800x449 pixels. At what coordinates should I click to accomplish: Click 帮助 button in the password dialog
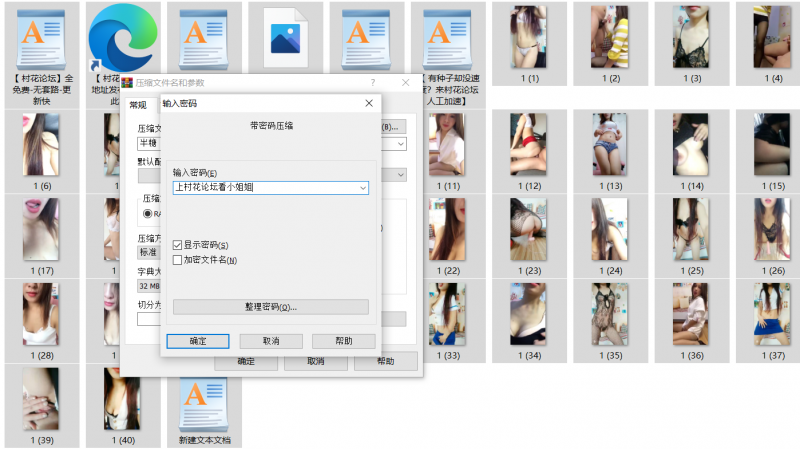(x=343, y=341)
